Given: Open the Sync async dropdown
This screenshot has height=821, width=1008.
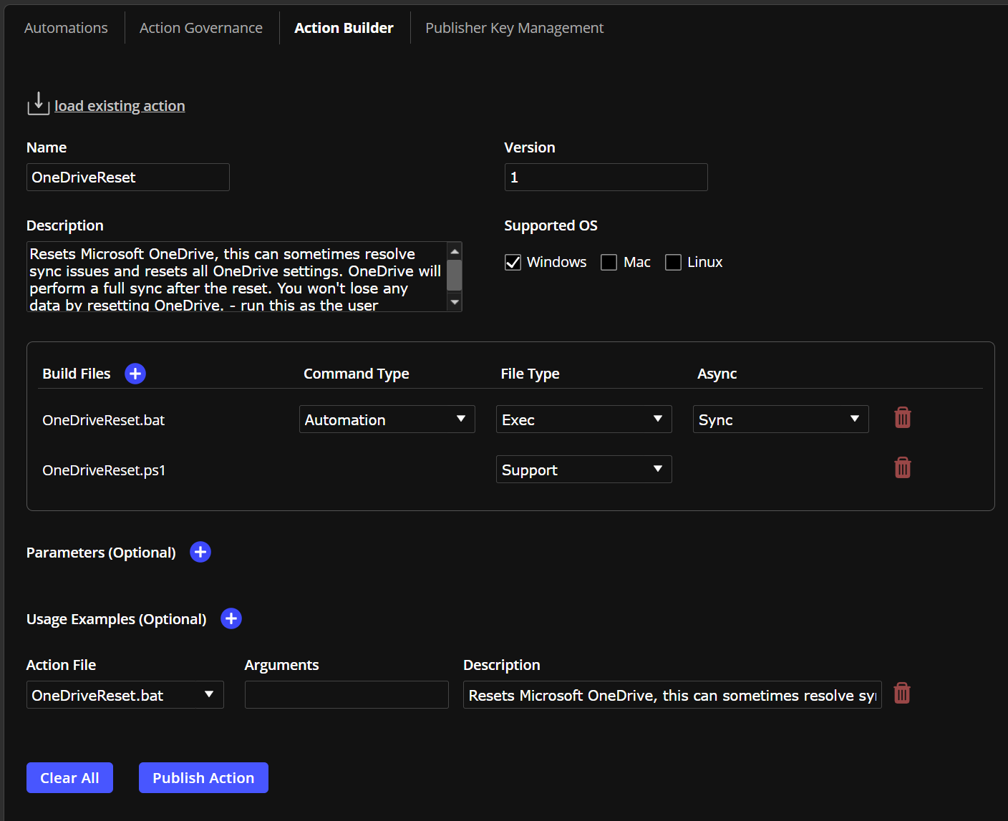Looking at the screenshot, I should (x=780, y=419).
